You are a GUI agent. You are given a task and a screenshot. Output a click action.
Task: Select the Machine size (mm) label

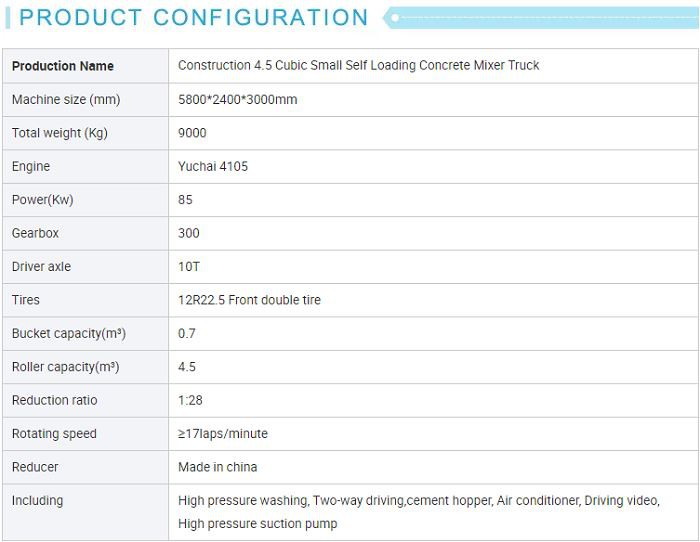point(65,100)
